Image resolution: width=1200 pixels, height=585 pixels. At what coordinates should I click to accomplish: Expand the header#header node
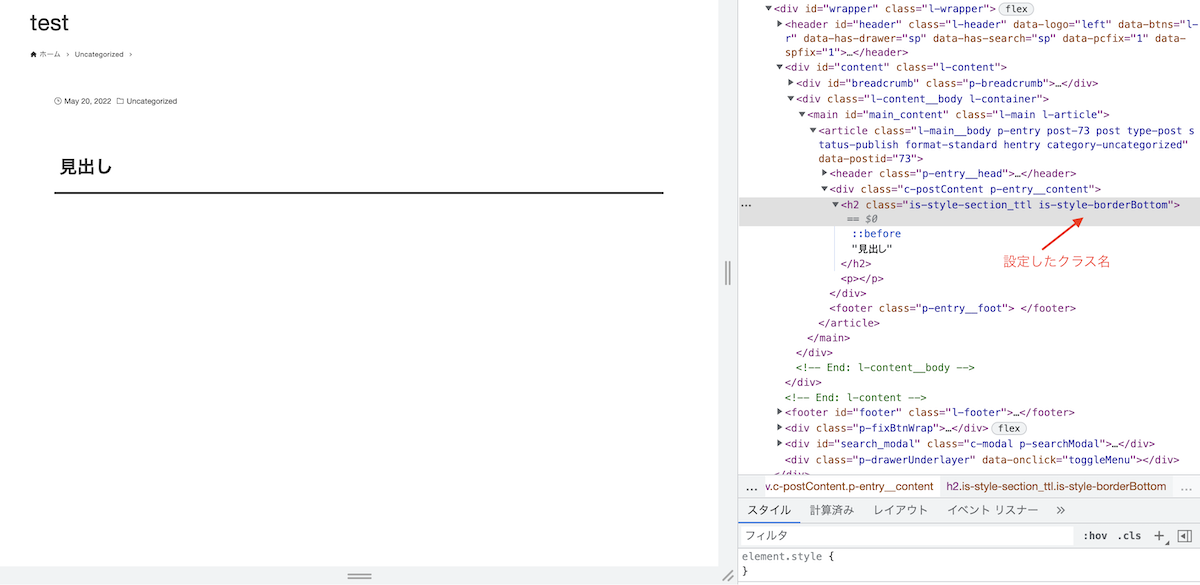point(780,23)
